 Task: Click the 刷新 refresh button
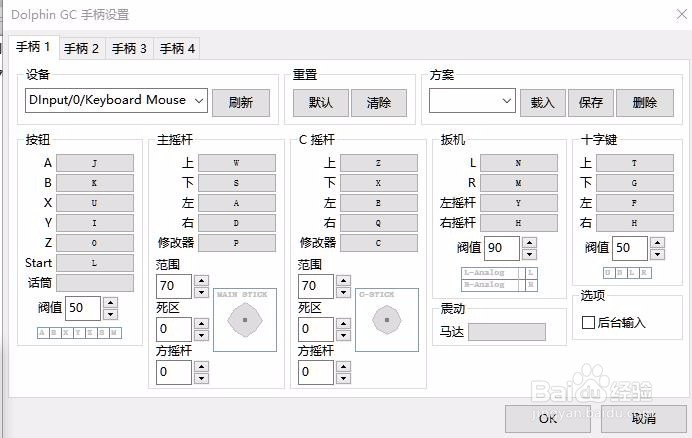click(x=241, y=103)
